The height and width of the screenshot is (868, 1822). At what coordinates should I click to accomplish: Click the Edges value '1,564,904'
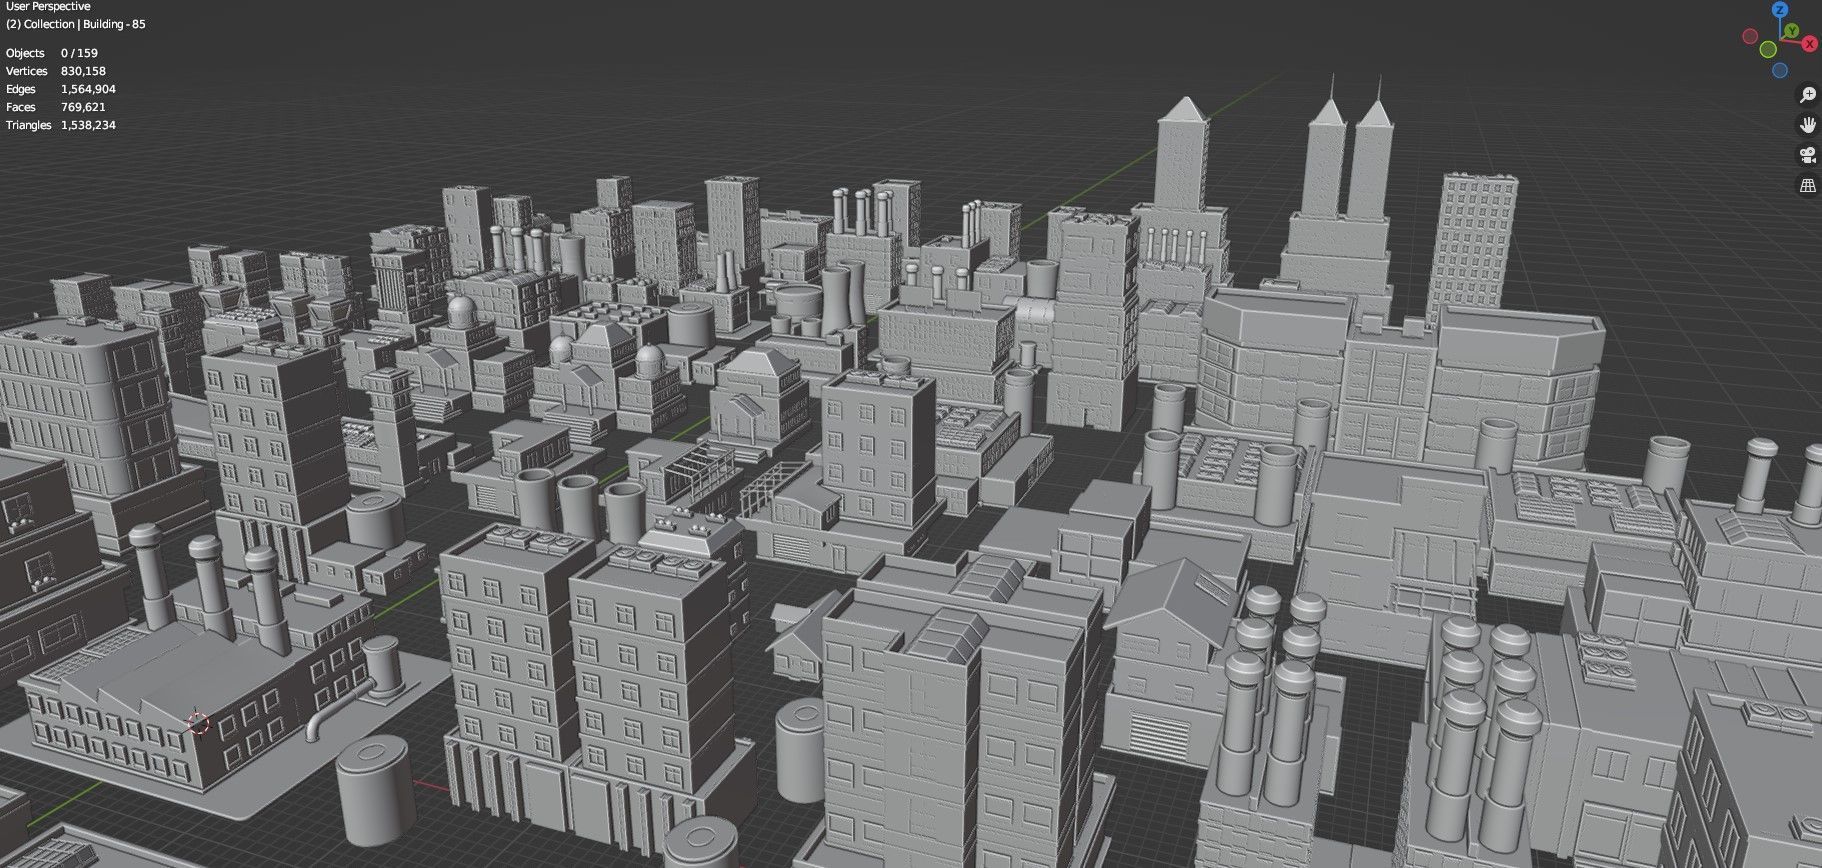[88, 89]
